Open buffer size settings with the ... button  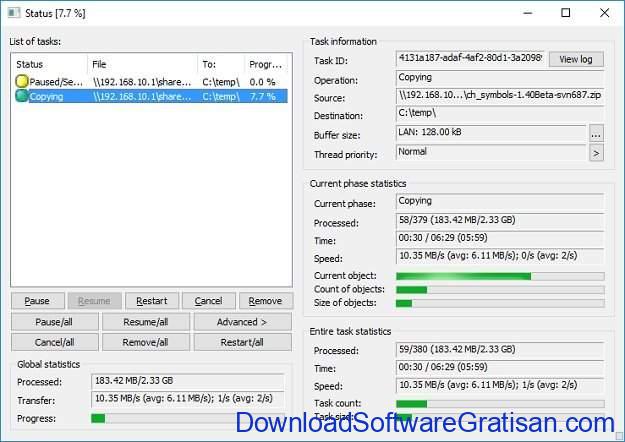point(596,134)
